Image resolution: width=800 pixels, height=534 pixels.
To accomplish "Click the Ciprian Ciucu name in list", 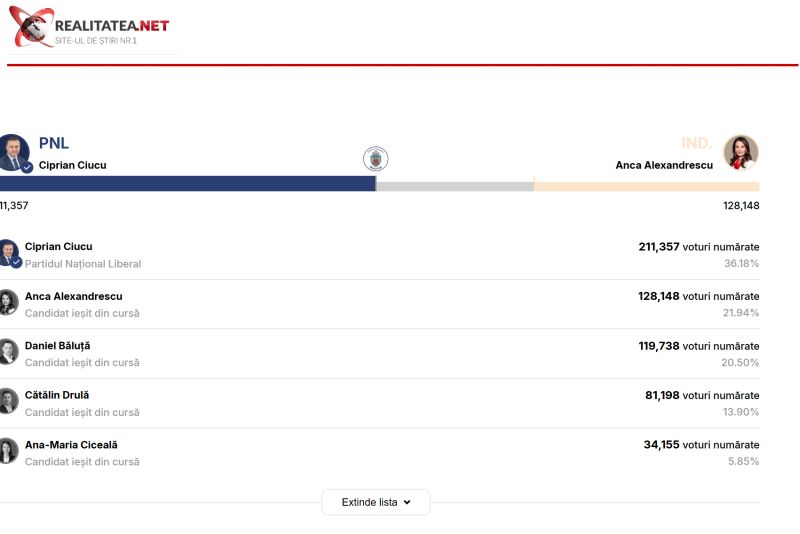I will [x=58, y=246].
